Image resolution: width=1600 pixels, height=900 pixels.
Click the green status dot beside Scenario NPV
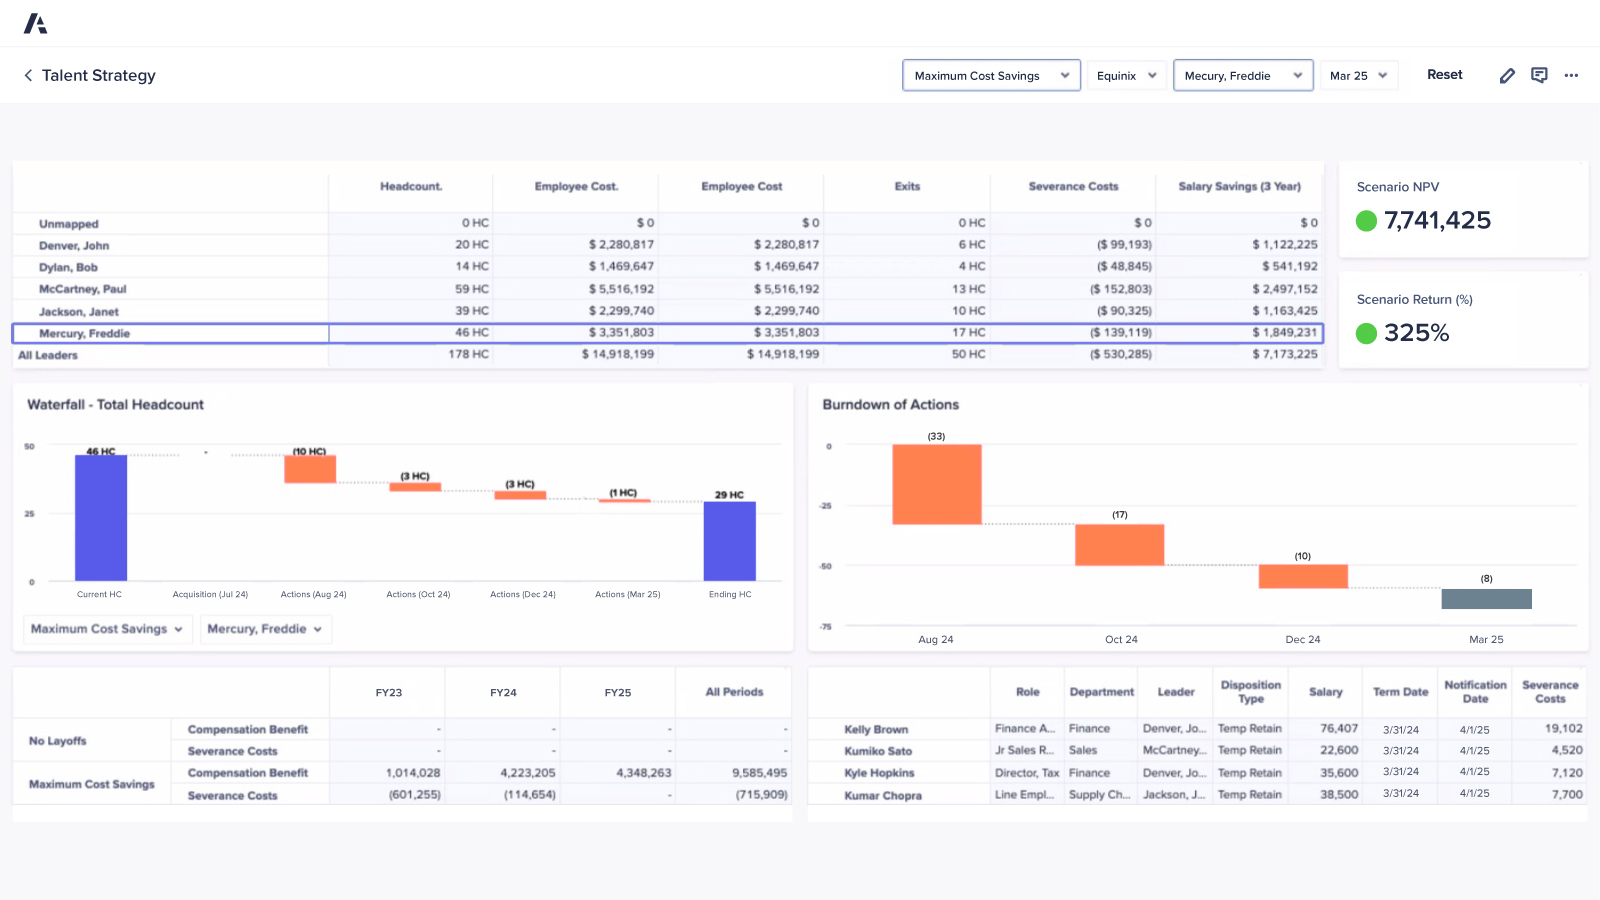pyautogui.click(x=1367, y=221)
